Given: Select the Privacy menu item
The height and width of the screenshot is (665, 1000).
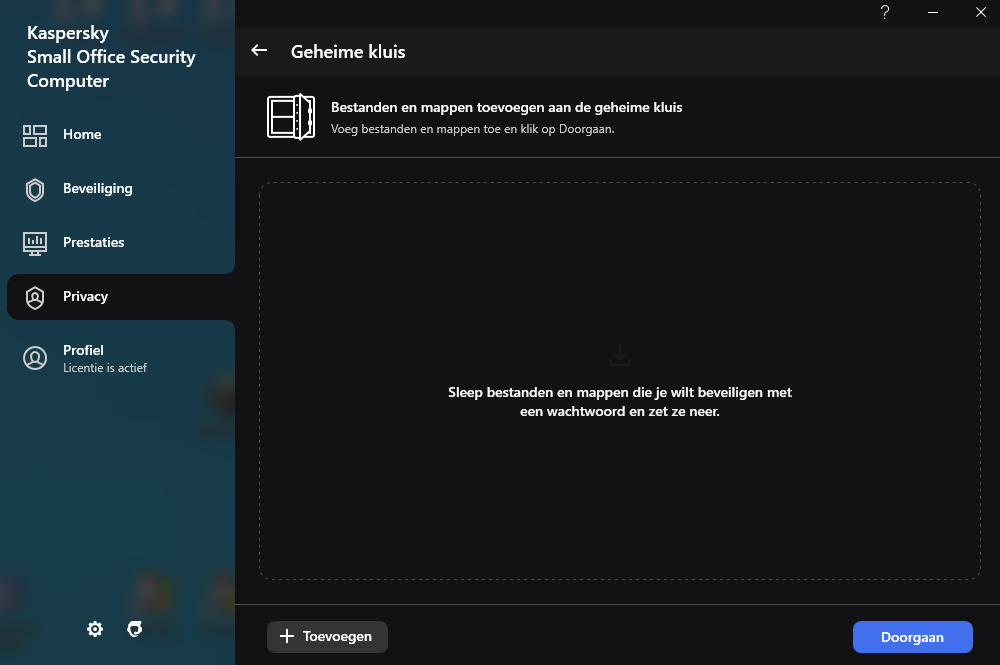Looking at the screenshot, I should [x=121, y=297].
